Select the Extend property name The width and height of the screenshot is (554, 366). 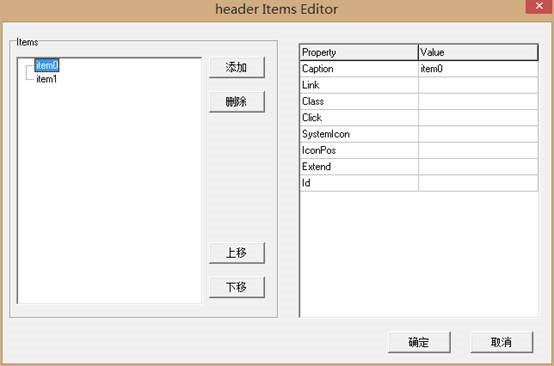(x=359, y=167)
